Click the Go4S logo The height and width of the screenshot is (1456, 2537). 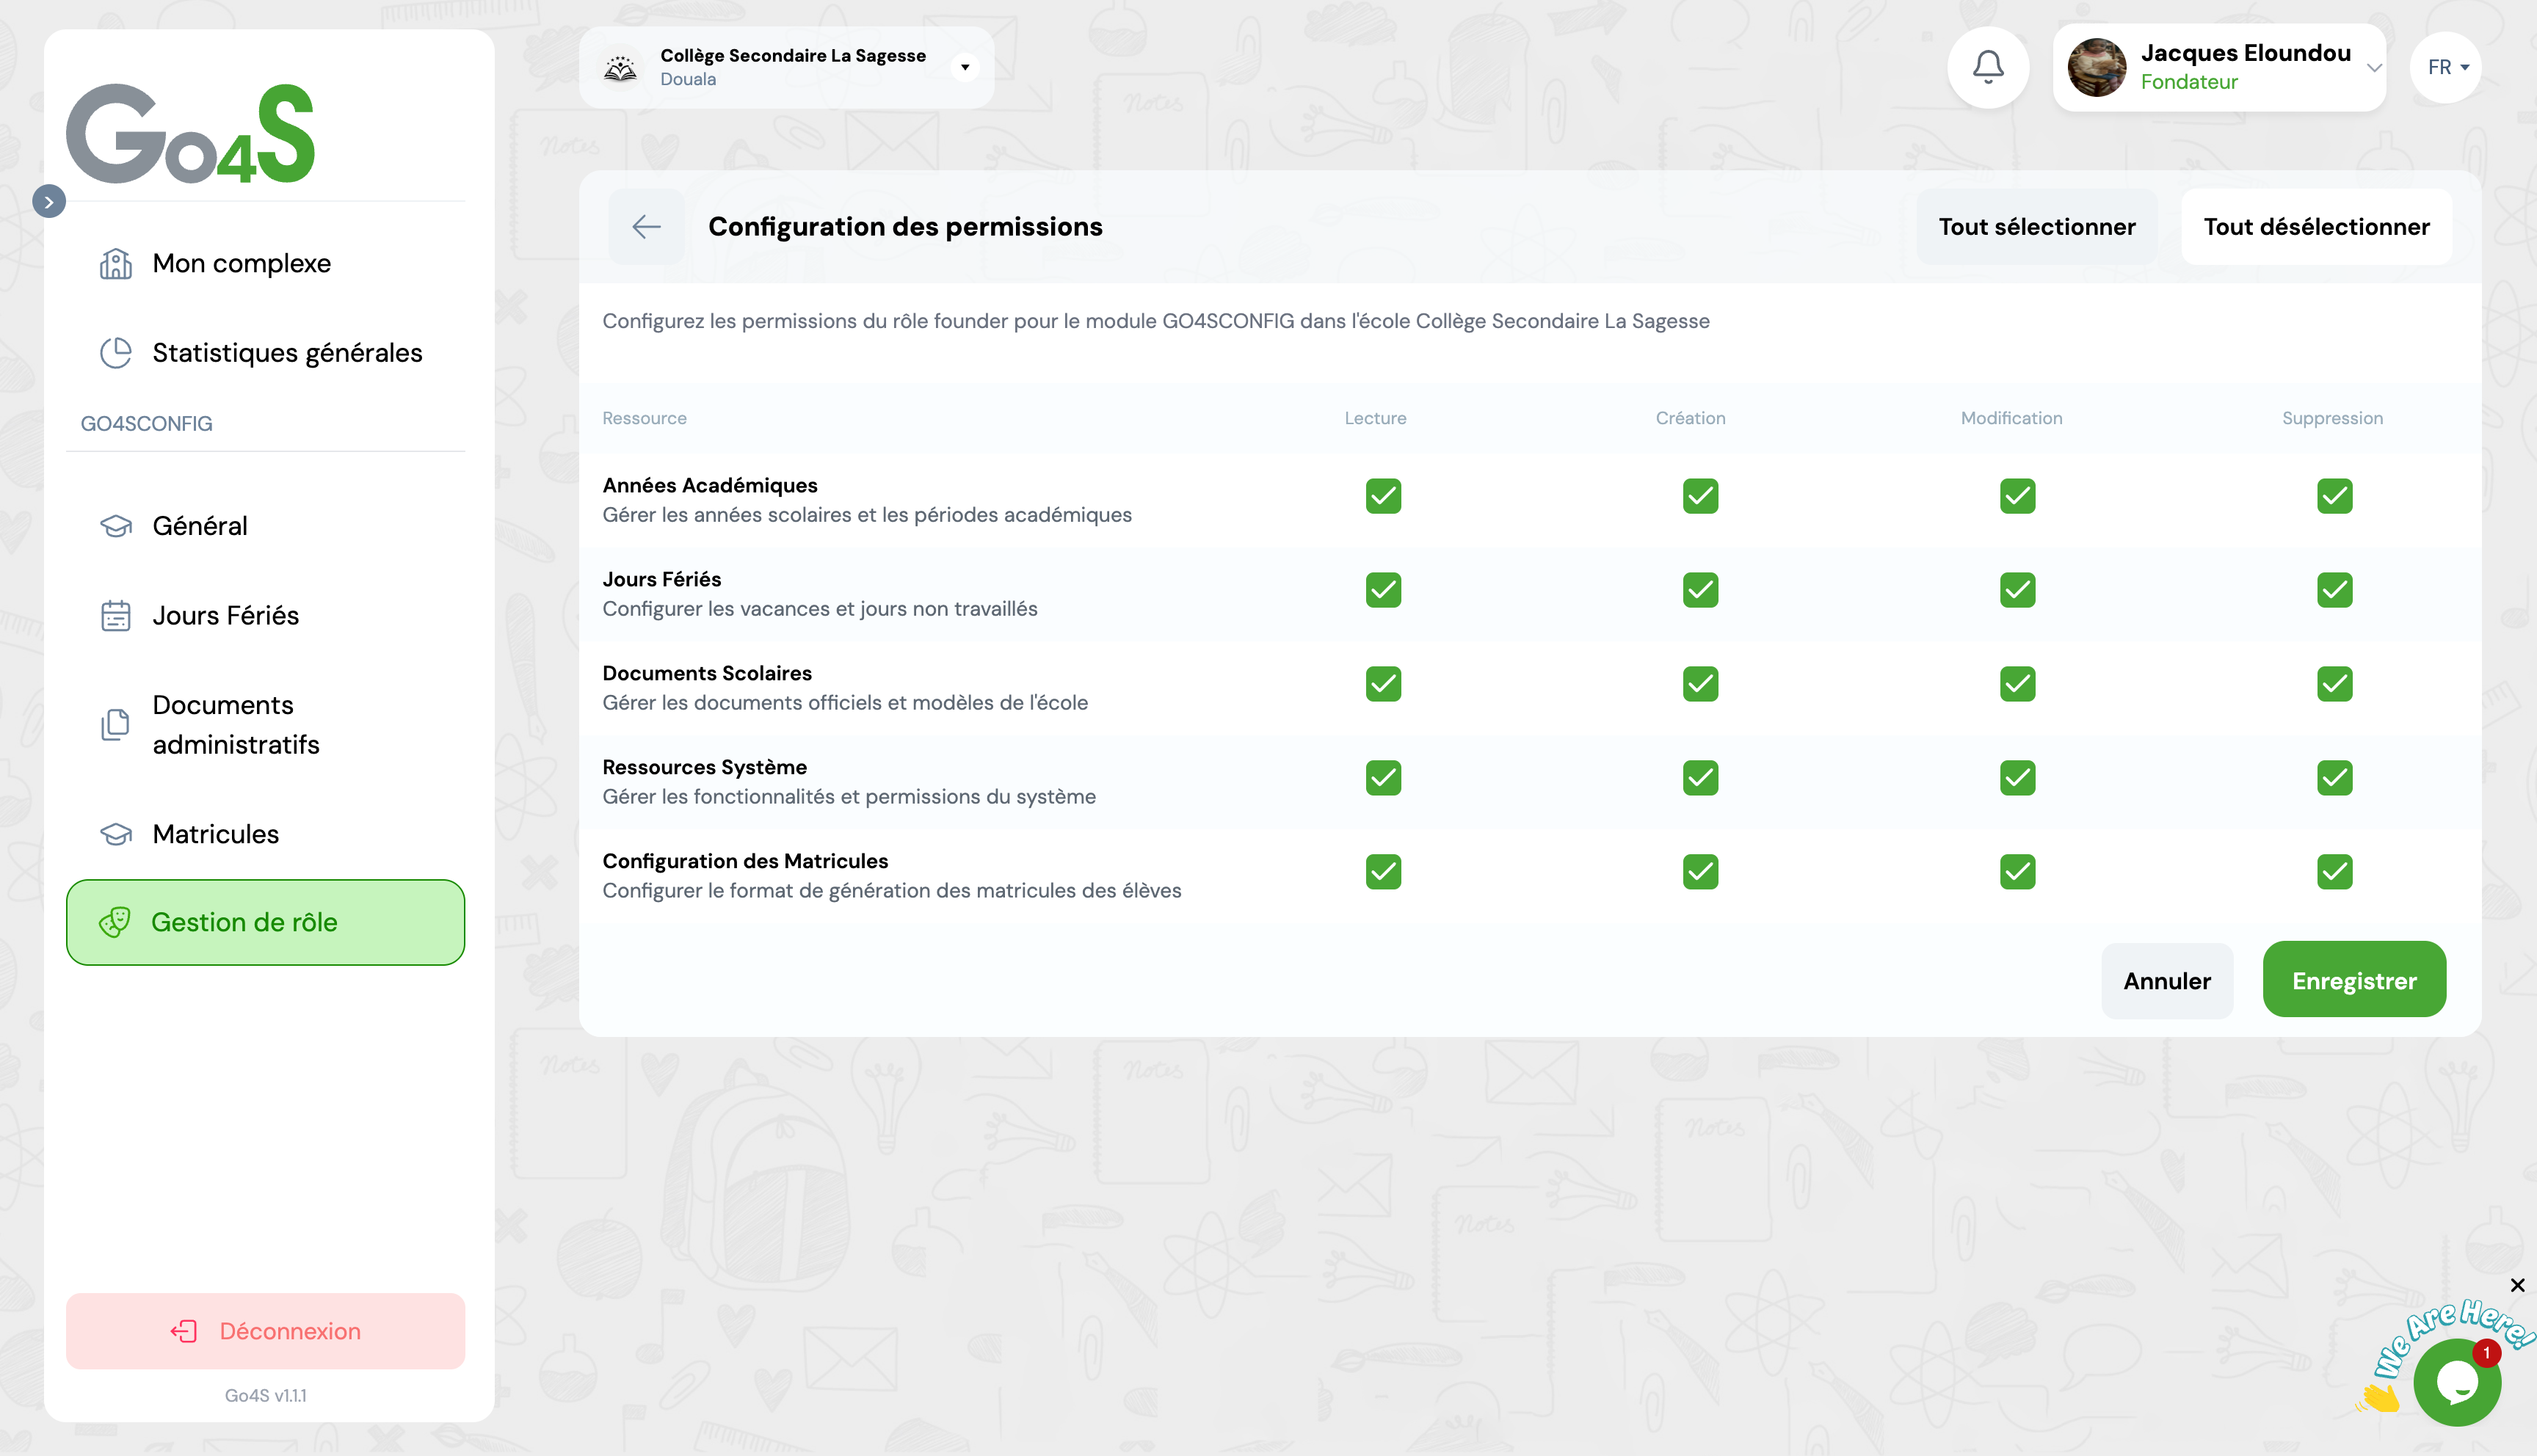(x=190, y=133)
